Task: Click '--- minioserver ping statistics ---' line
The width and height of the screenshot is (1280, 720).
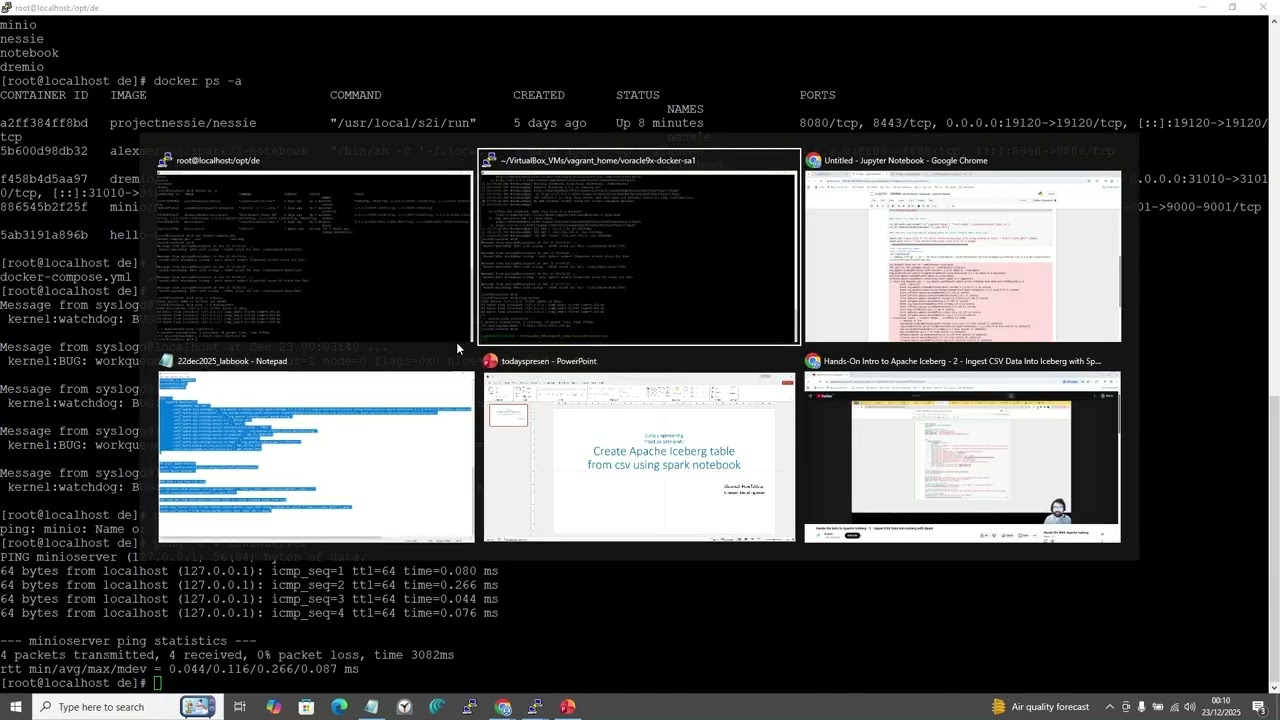Action: tap(128, 641)
